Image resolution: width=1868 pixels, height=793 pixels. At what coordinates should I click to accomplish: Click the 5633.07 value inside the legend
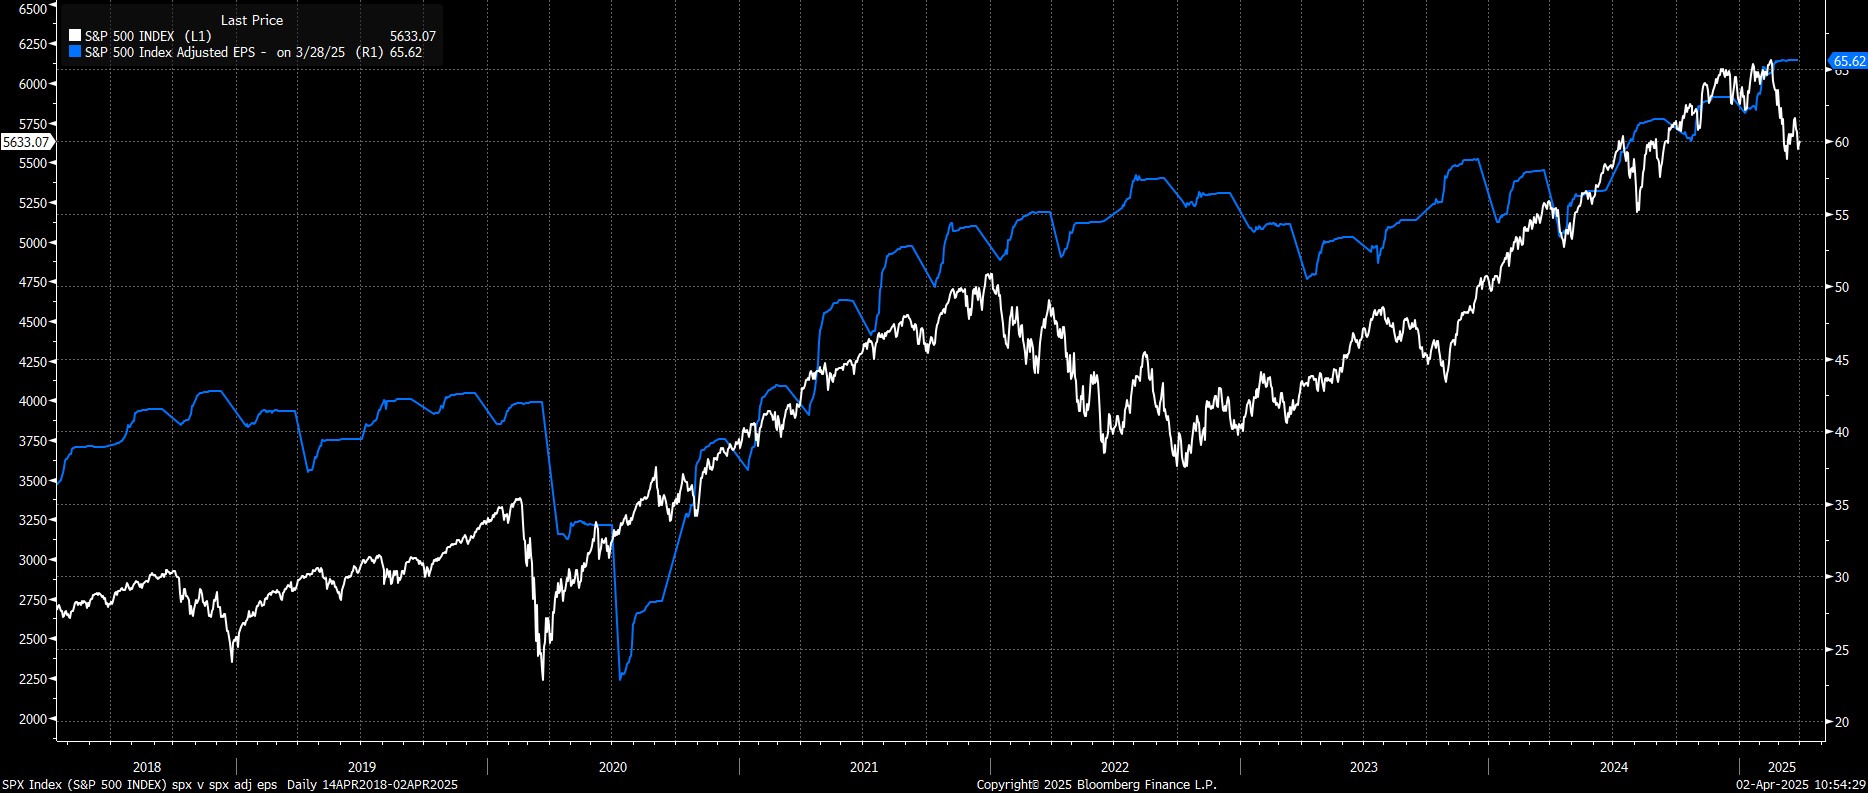(x=412, y=36)
